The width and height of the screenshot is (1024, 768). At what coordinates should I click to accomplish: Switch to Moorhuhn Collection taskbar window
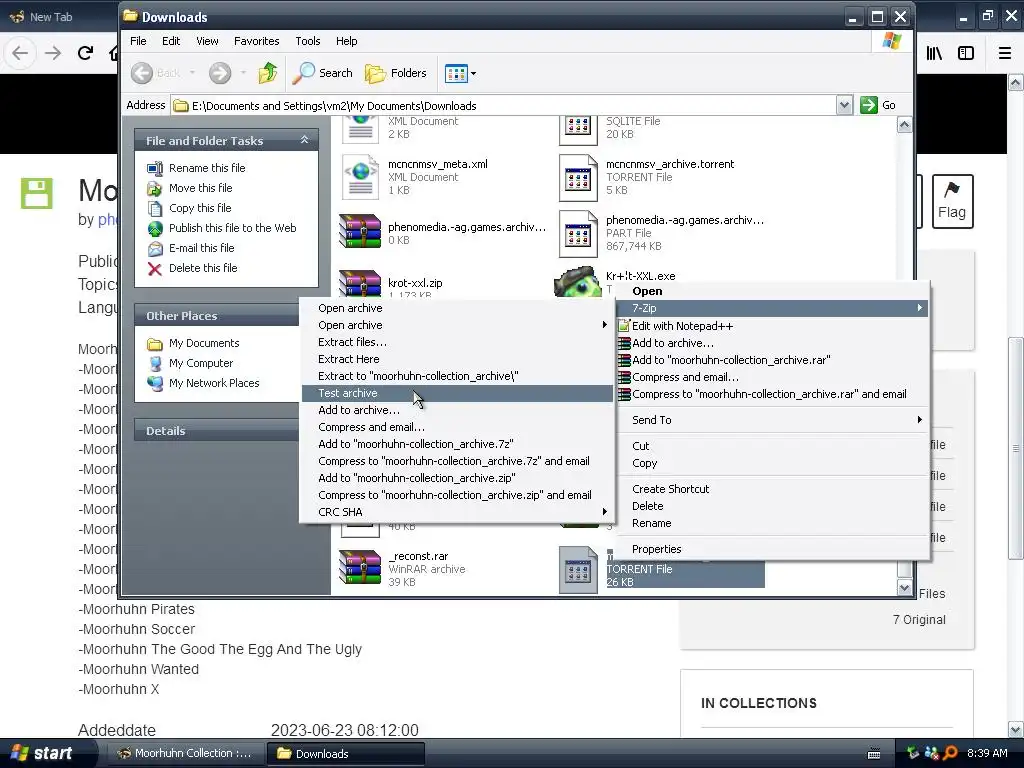pos(185,754)
